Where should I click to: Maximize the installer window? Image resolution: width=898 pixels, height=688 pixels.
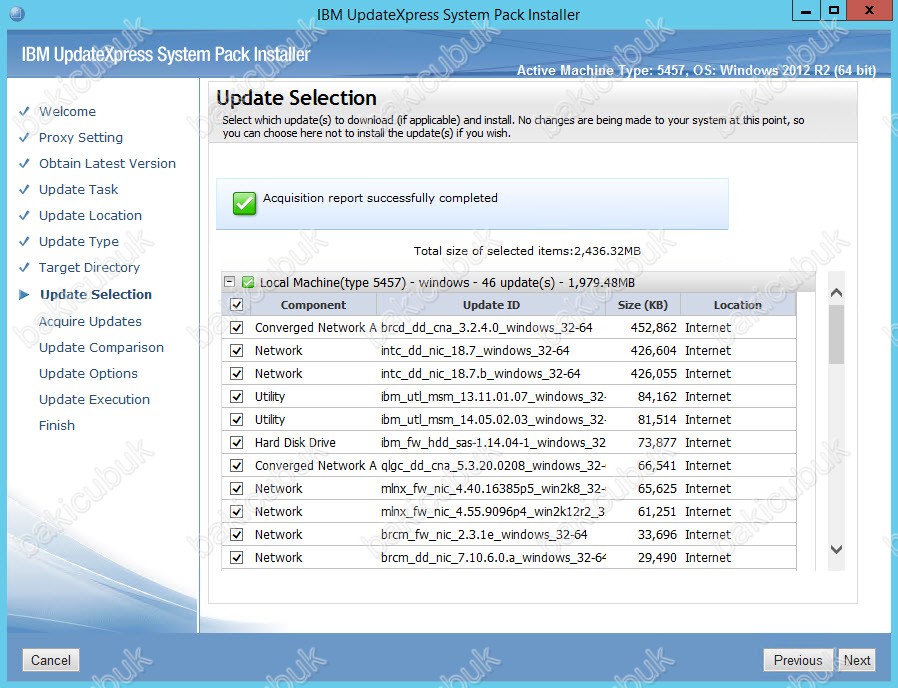(x=834, y=11)
